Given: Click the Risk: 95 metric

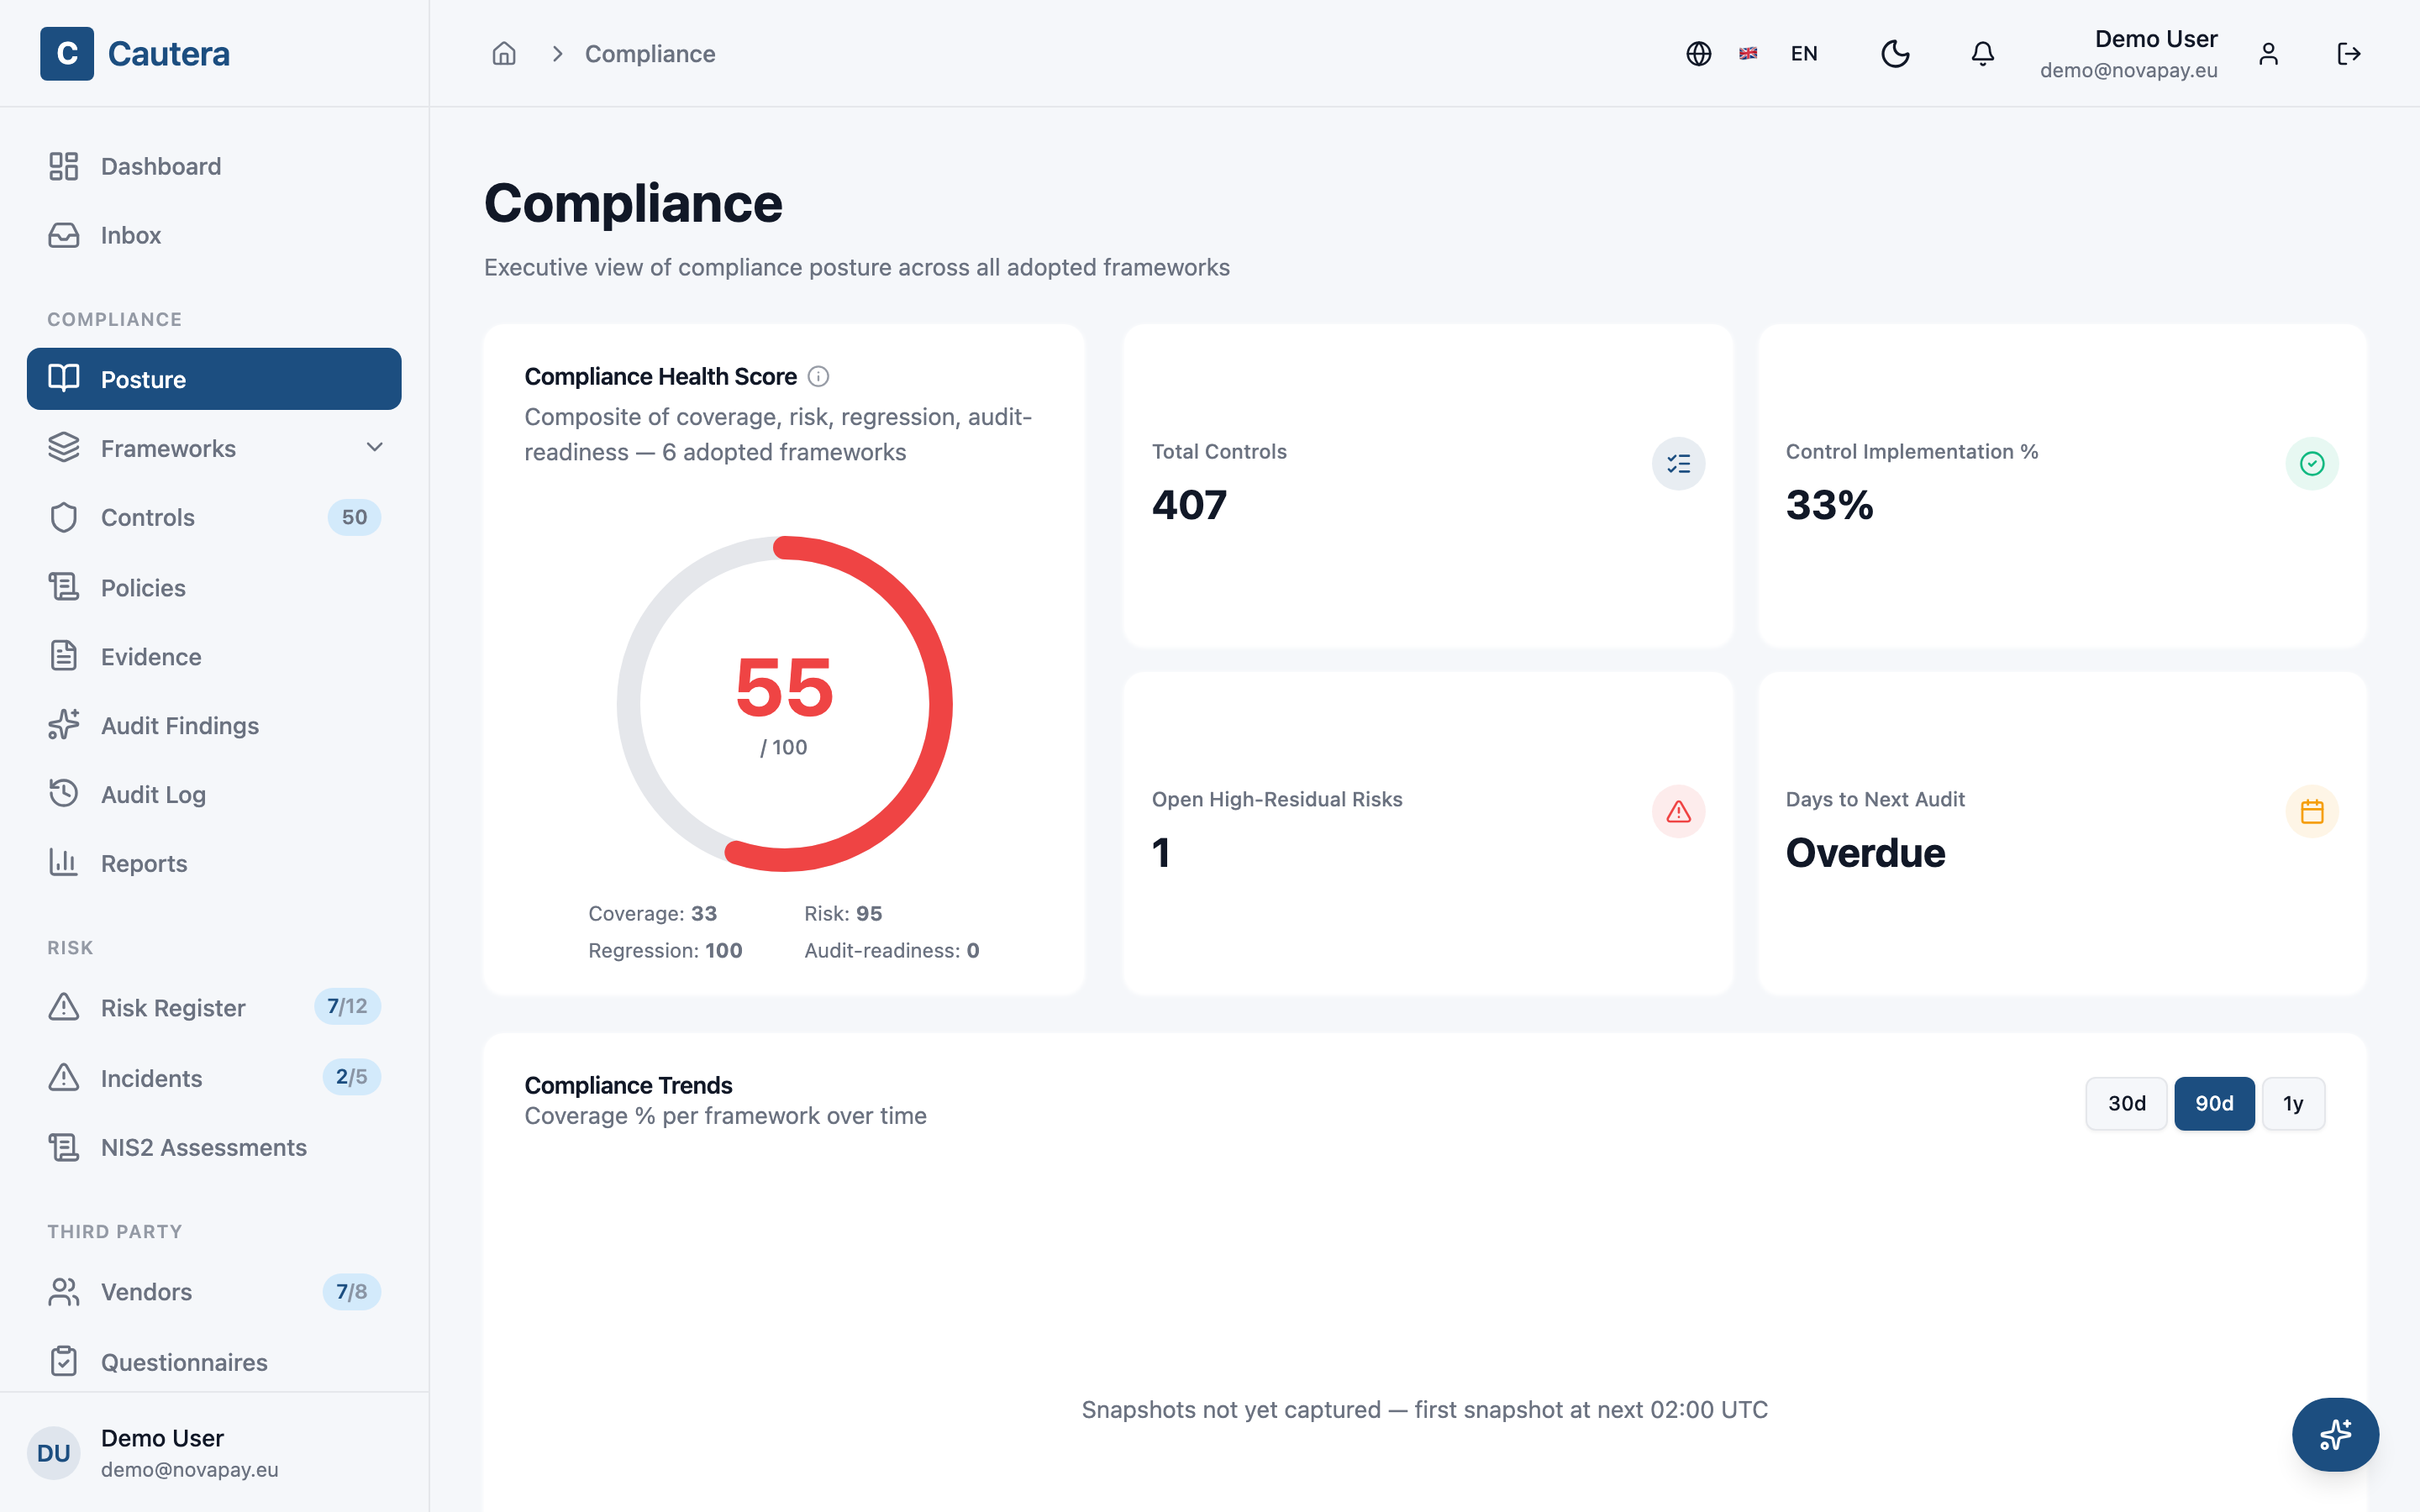Looking at the screenshot, I should pos(843,913).
